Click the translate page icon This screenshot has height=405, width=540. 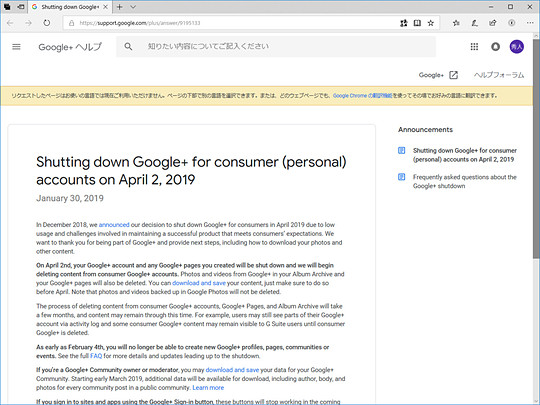pos(404,23)
